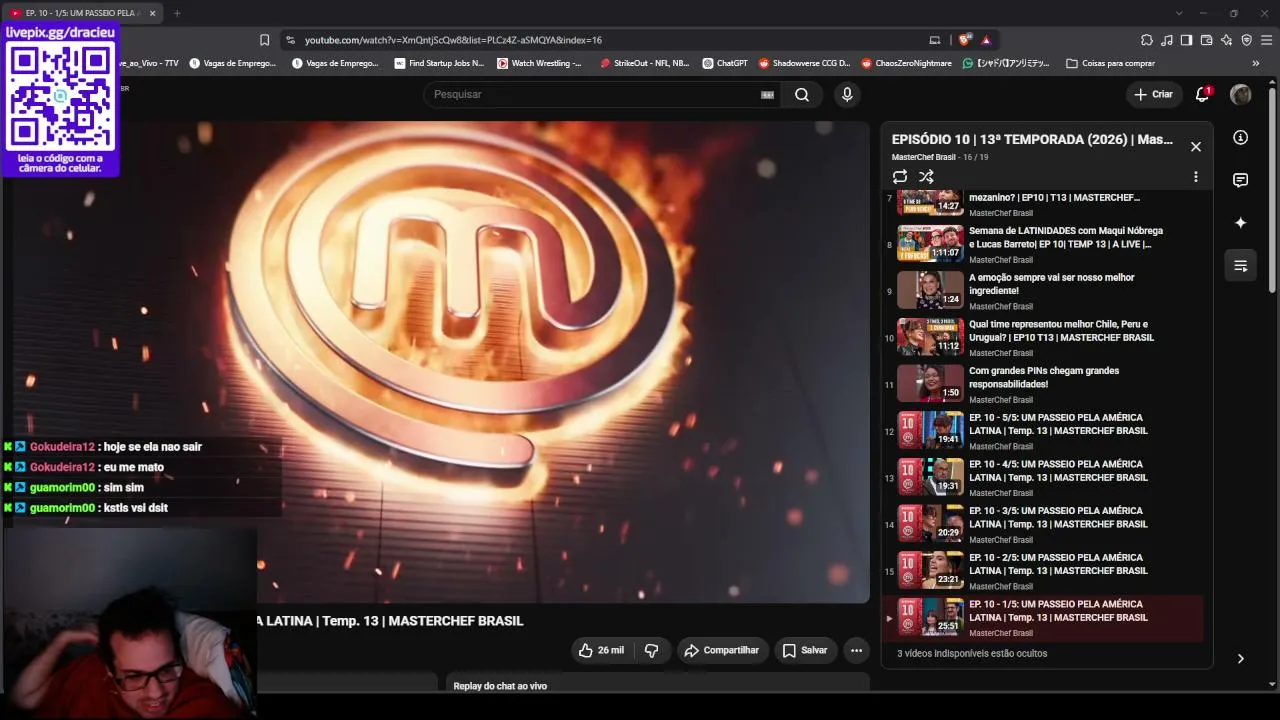Viewport: 1280px width, 720px height.
Task: Open the tab search dropdown arrow
Action: pyautogui.click(x=1179, y=13)
